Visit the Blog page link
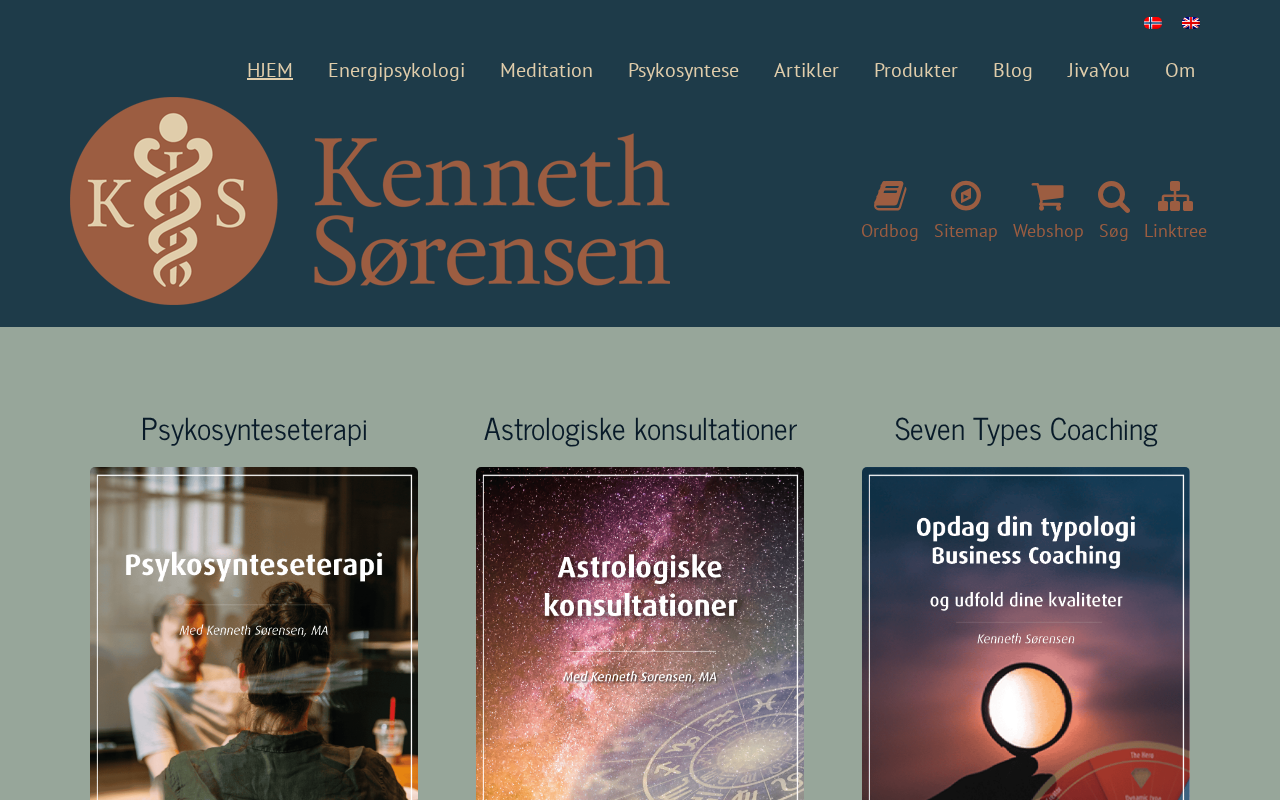The width and height of the screenshot is (1280, 800). [1012, 70]
